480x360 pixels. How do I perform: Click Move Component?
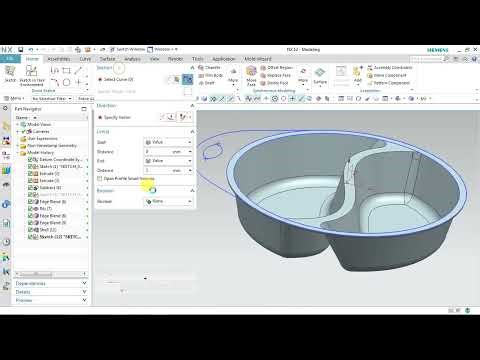click(387, 75)
